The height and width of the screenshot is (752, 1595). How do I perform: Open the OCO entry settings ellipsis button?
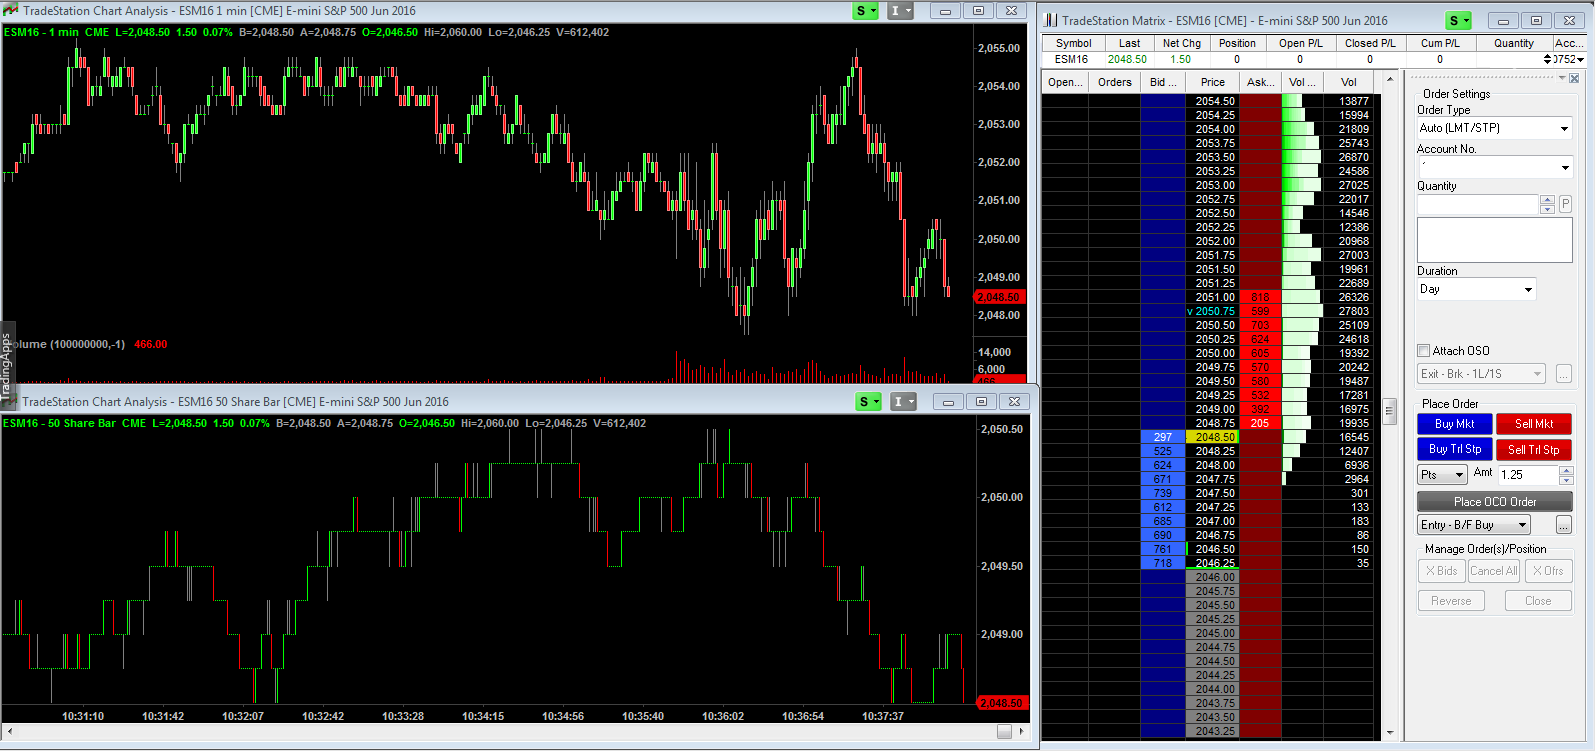1564,525
